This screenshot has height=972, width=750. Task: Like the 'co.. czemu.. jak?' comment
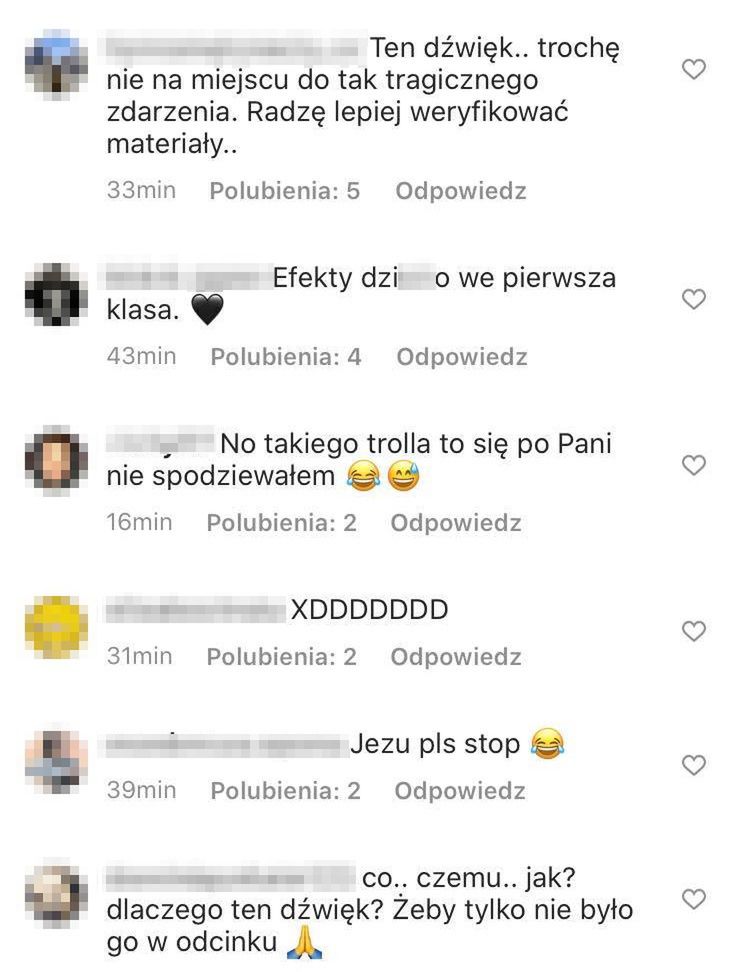click(694, 899)
